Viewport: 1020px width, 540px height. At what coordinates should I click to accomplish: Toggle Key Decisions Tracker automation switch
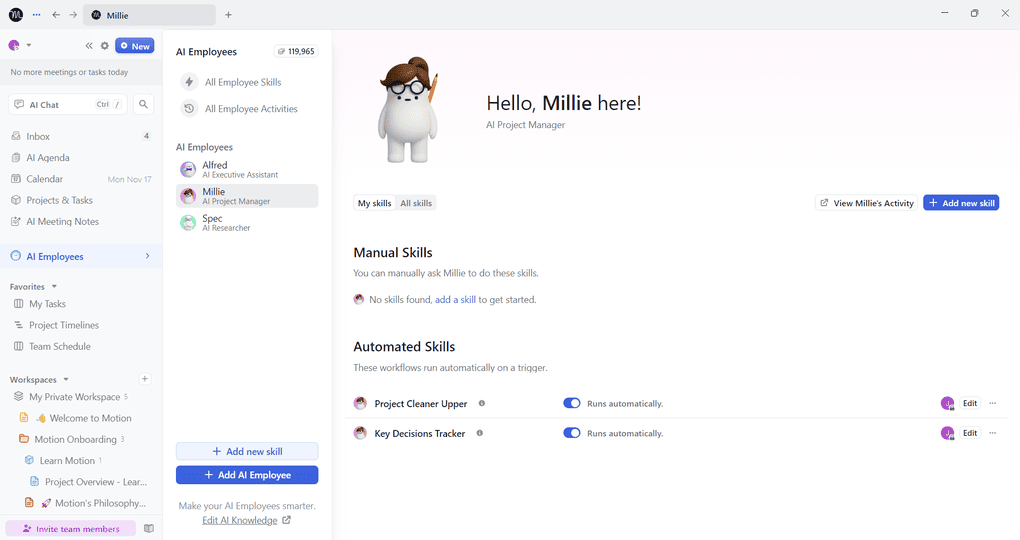[572, 433]
